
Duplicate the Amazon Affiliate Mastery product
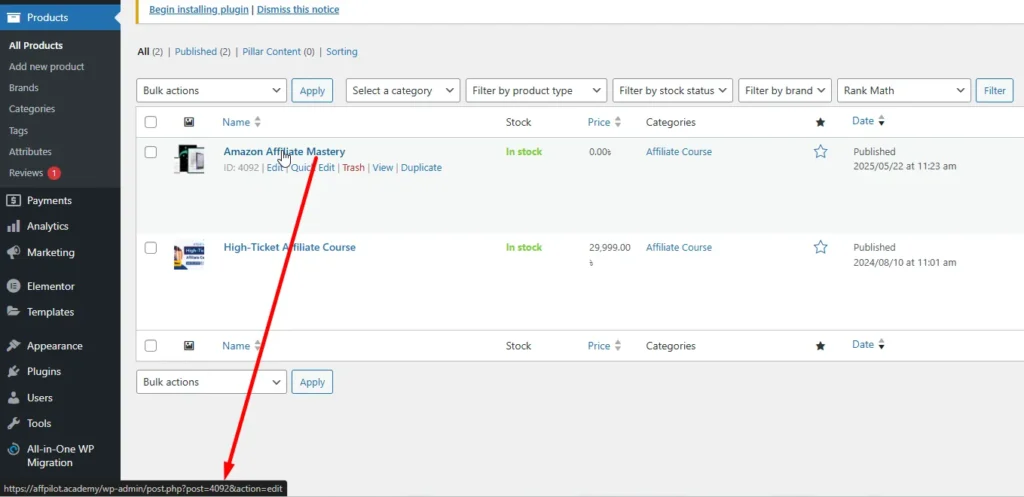pos(421,167)
